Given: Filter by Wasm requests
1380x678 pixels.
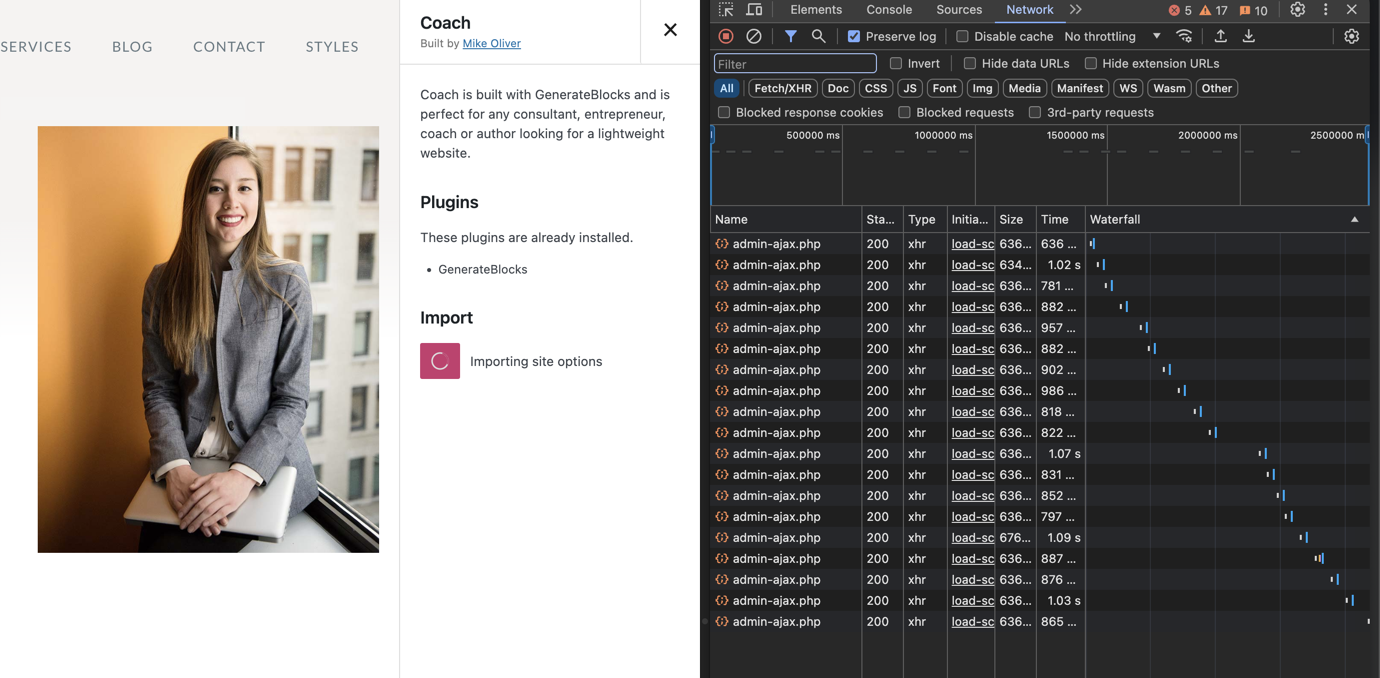Looking at the screenshot, I should click(x=1169, y=88).
